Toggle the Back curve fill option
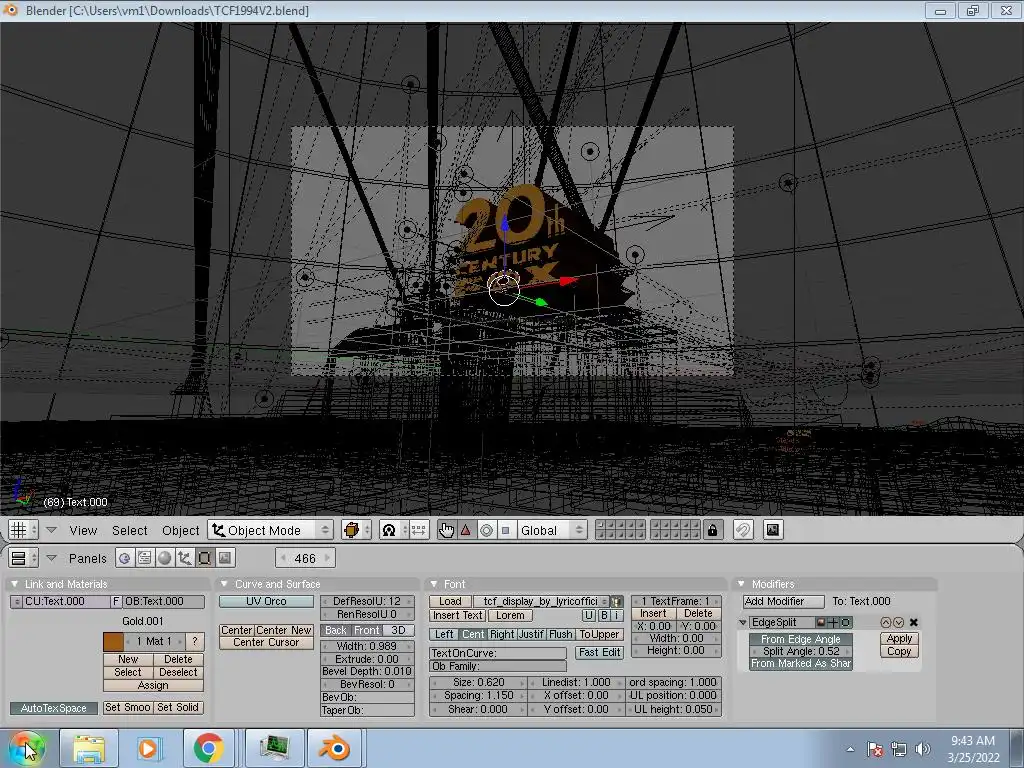The image size is (1024, 768). click(336, 631)
